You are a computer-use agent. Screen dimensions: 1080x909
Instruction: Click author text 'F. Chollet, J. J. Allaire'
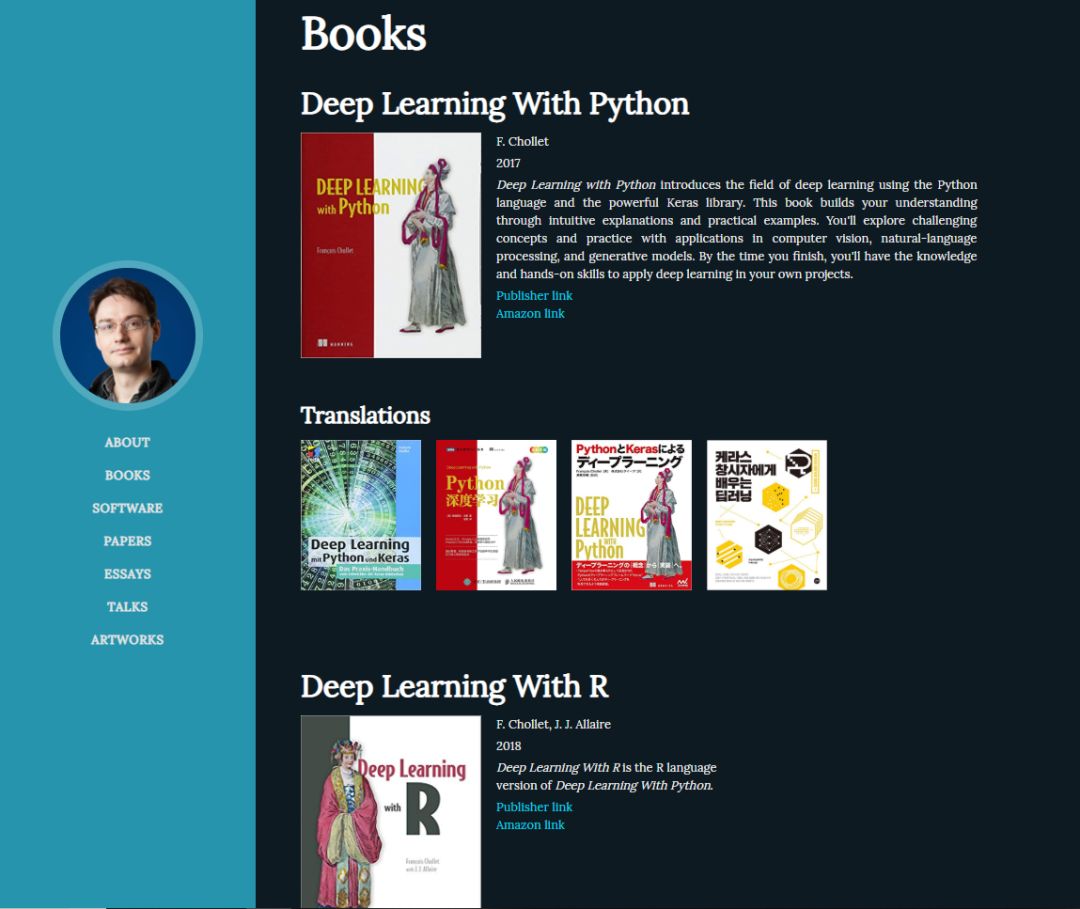[553, 724]
